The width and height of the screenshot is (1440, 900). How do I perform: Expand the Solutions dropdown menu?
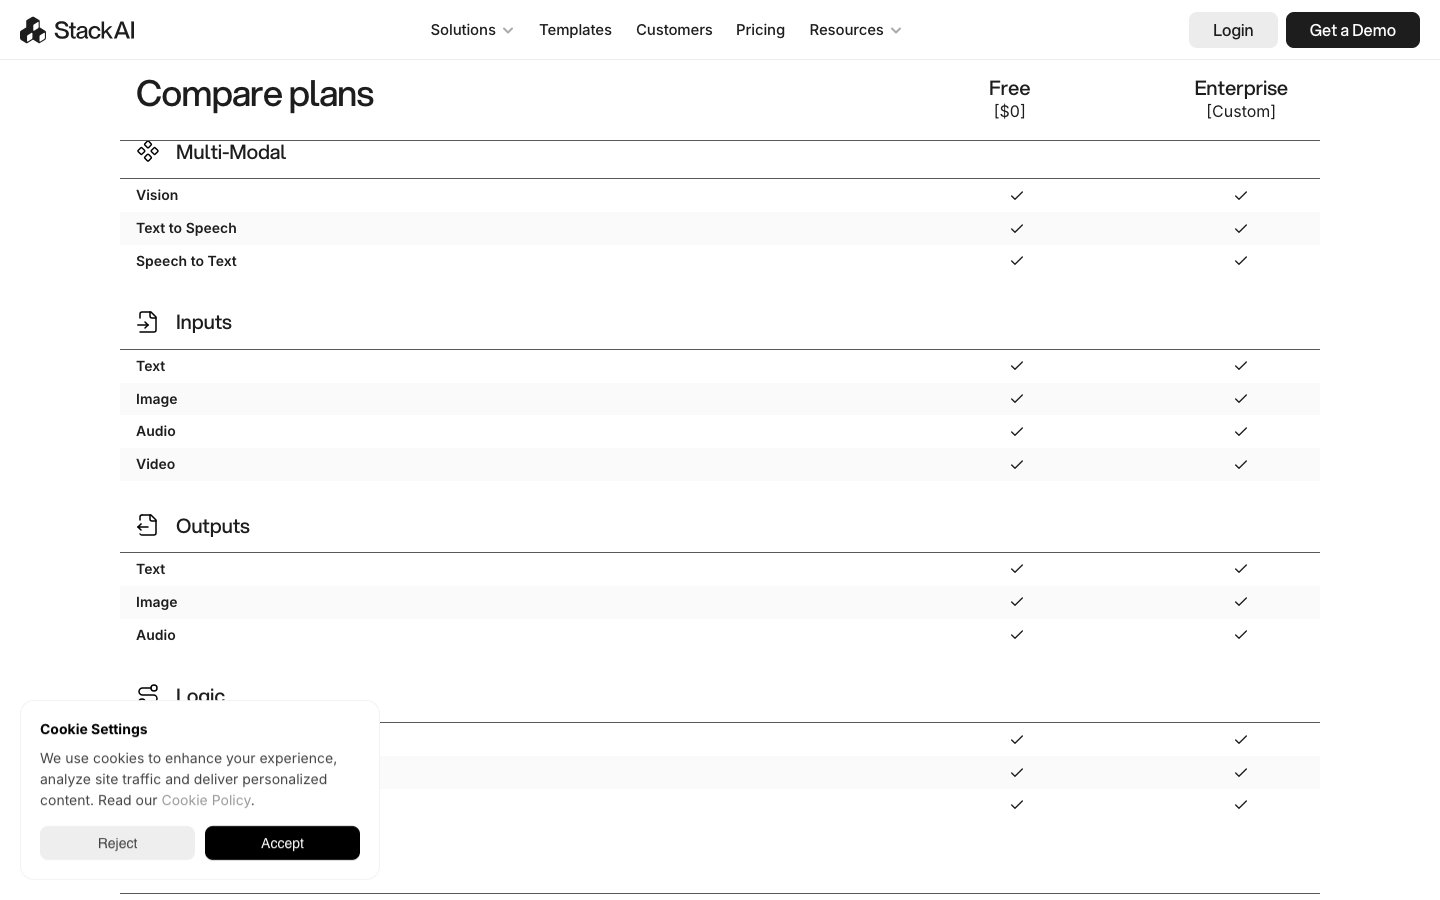[x=472, y=30]
